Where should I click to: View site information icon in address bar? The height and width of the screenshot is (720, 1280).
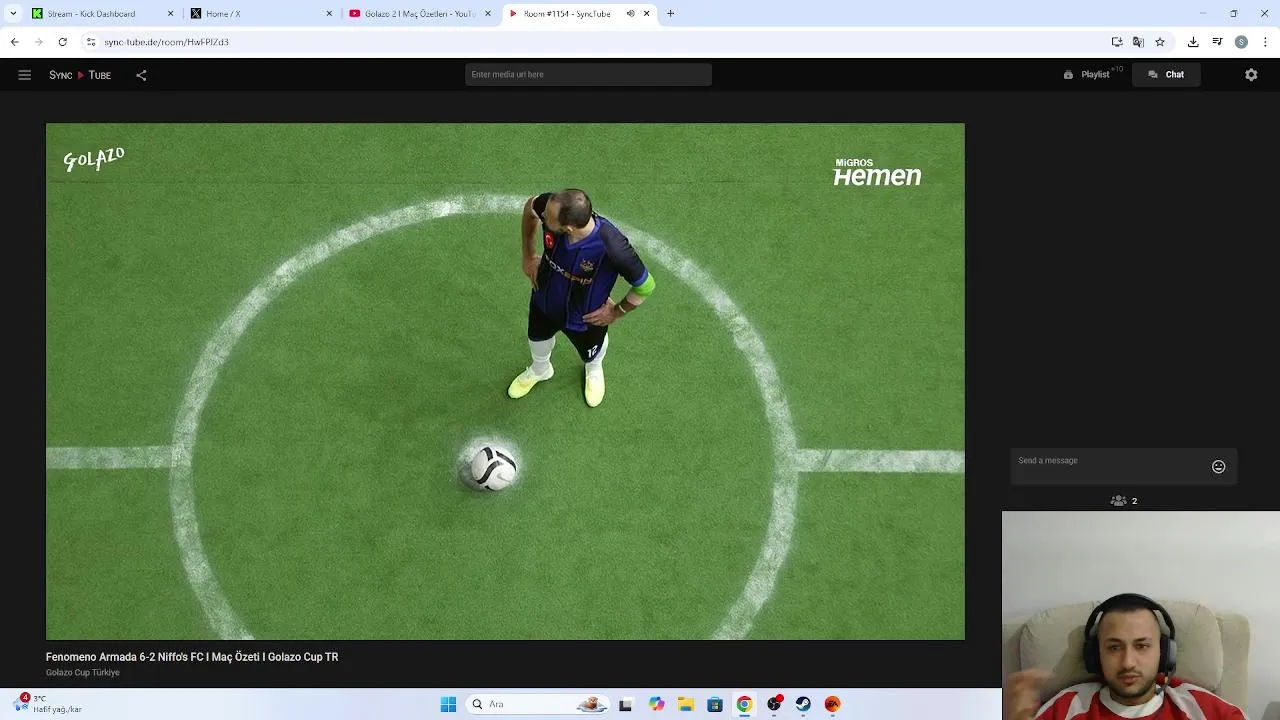tap(91, 42)
